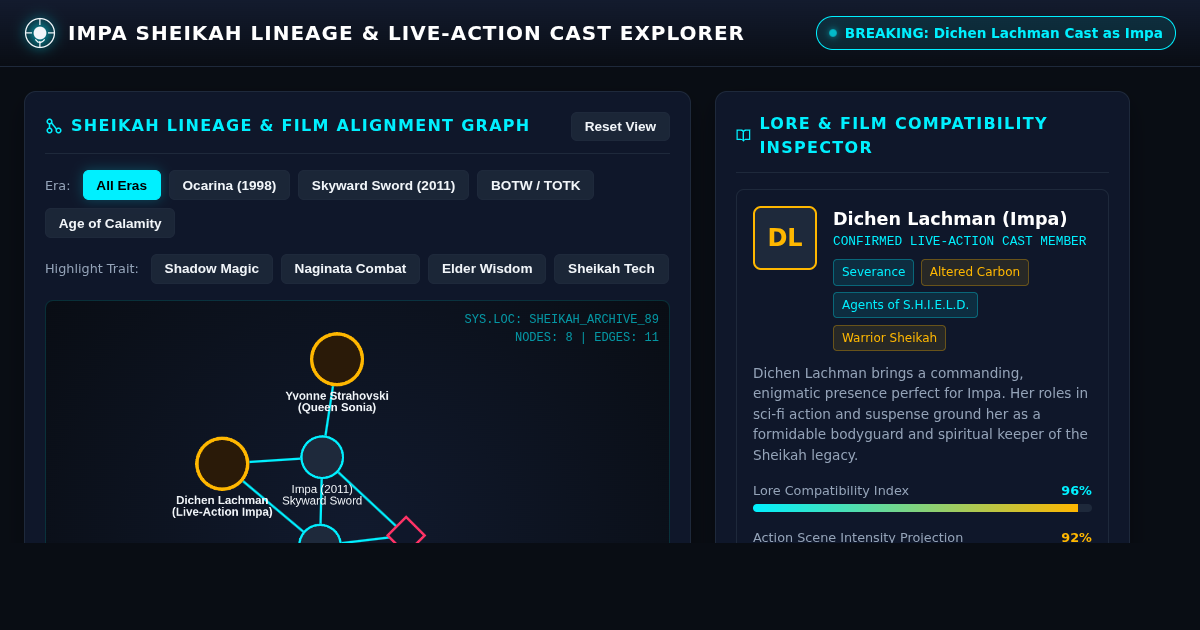Highlight the Sheikah Tech trait
This screenshot has width=1200, height=630.
click(x=611, y=269)
